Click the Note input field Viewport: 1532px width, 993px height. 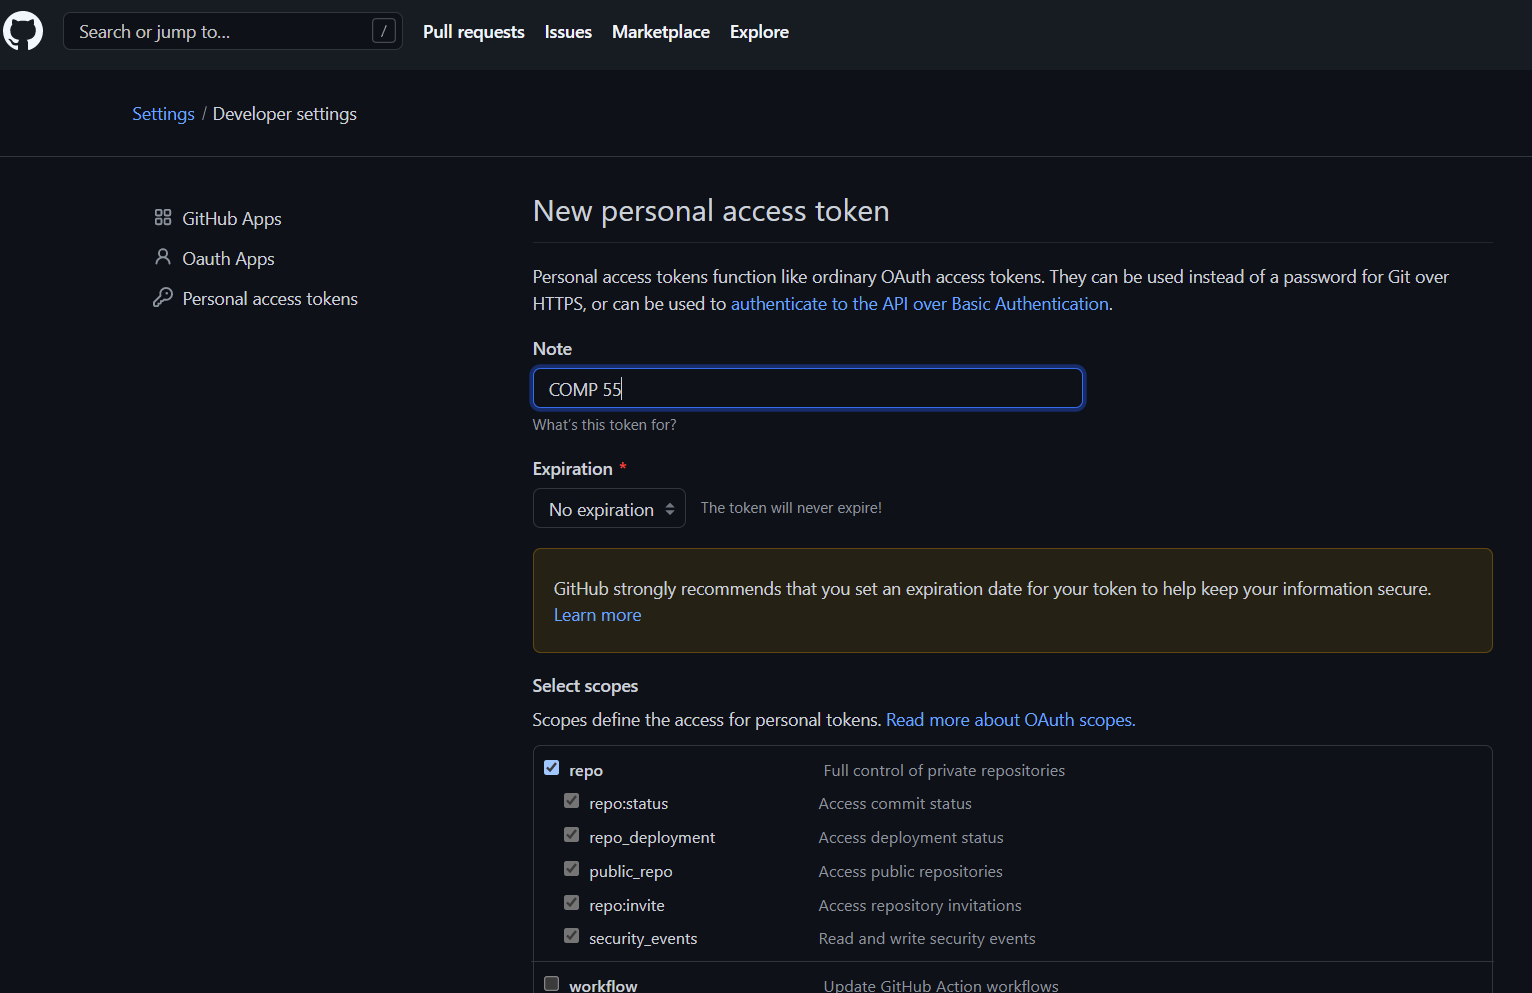coord(808,388)
